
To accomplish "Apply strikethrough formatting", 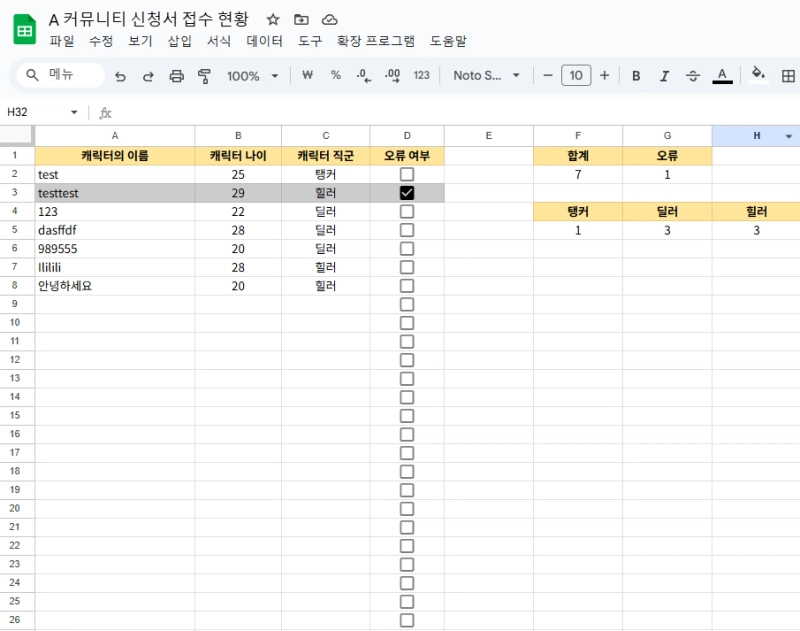I will point(693,76).
